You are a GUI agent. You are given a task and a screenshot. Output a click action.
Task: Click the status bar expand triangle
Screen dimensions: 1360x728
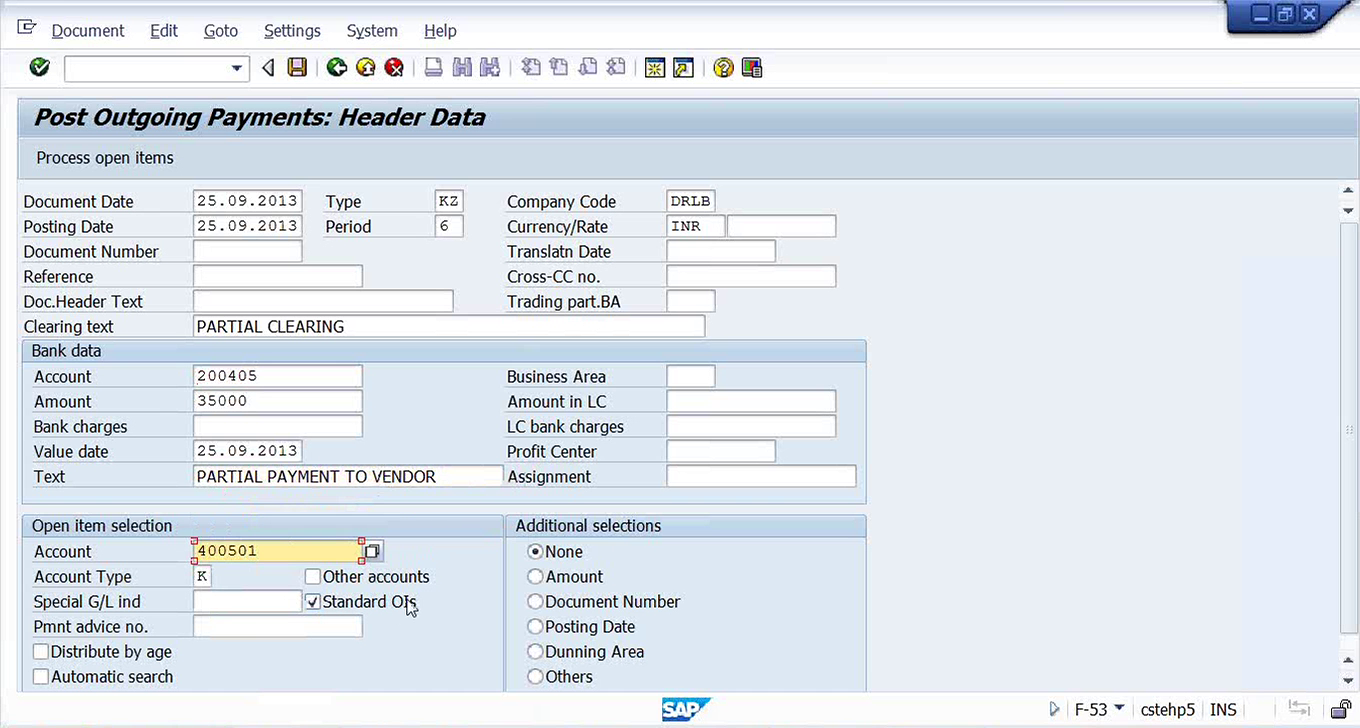1054,709
